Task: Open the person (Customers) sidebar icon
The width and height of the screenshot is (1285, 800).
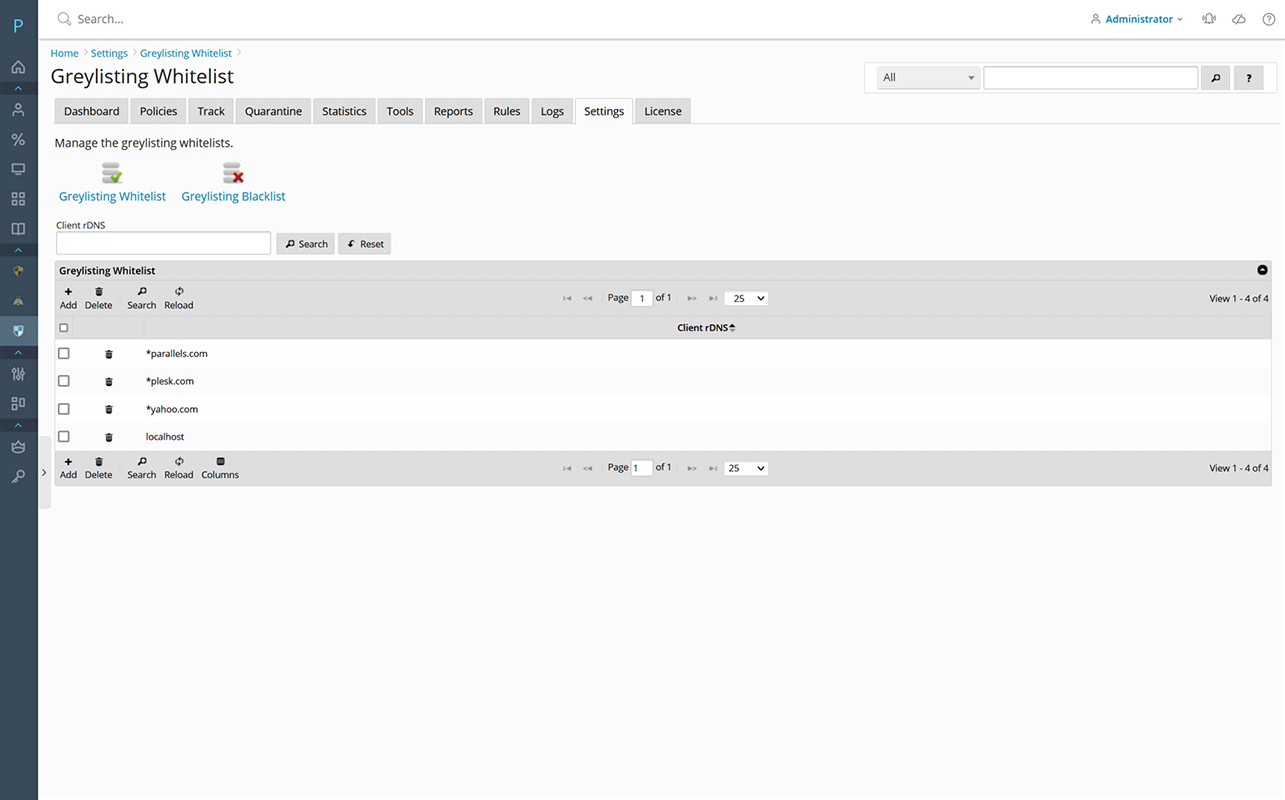Action: (18, 110)
